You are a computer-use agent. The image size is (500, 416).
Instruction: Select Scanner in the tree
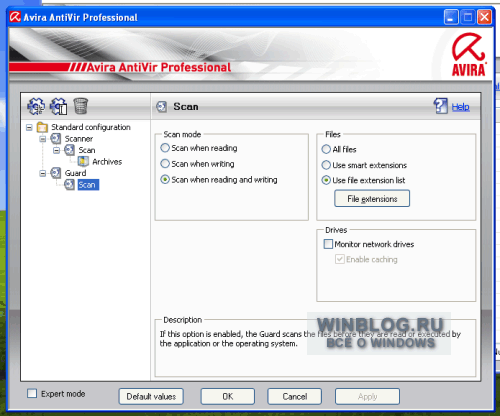pyautogui.click(x=79, y=139)
